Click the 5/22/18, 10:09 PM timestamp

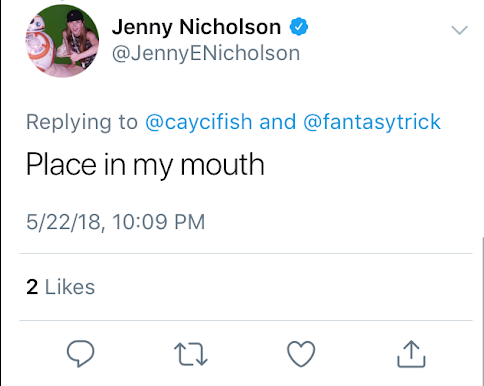point(115,222)
